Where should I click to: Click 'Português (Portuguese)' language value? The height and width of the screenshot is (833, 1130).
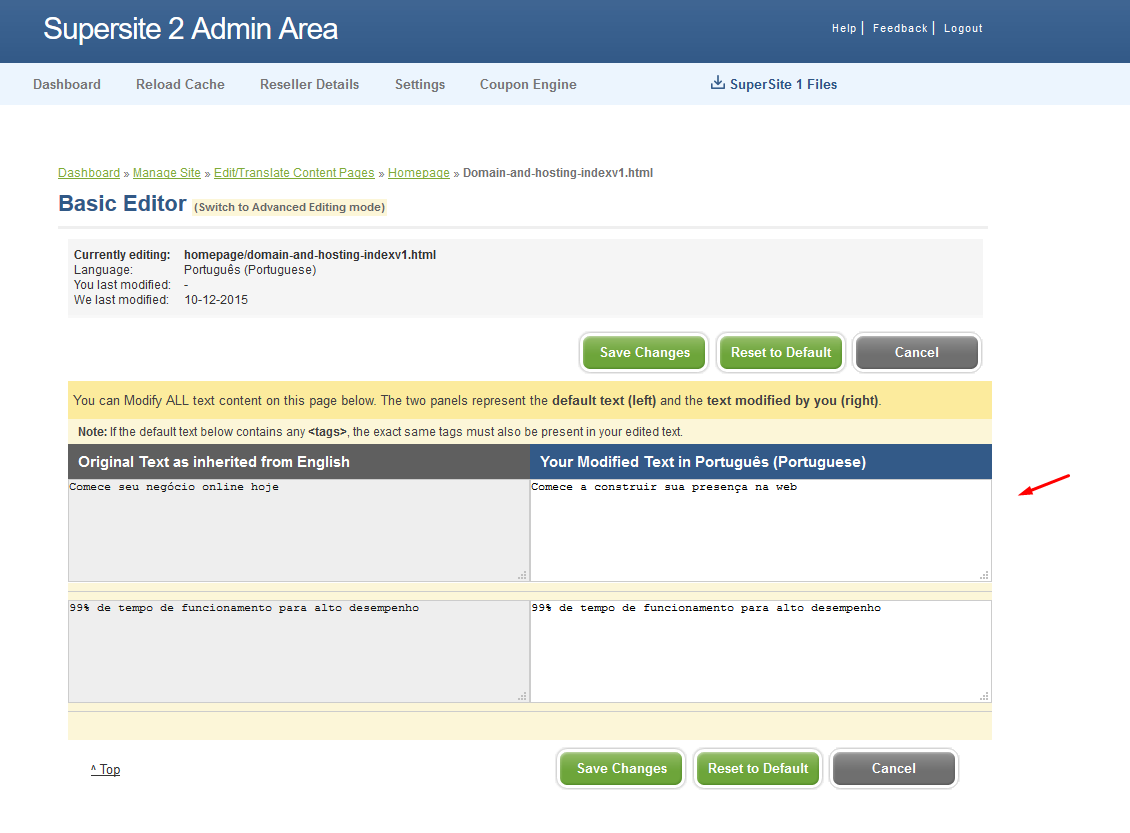[250, 270]
